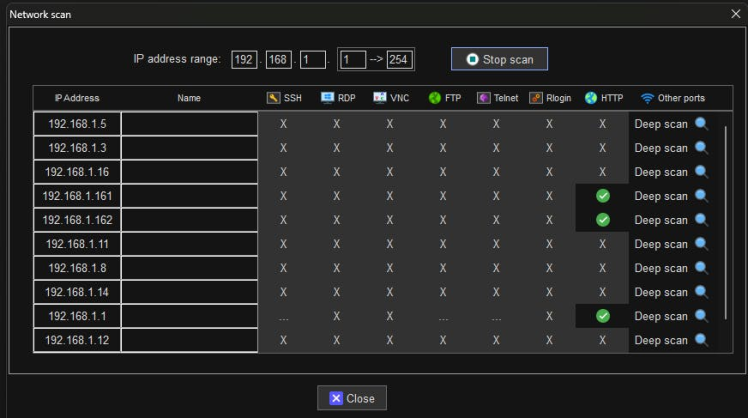Edit second IP octet field 168

[279, 60]
